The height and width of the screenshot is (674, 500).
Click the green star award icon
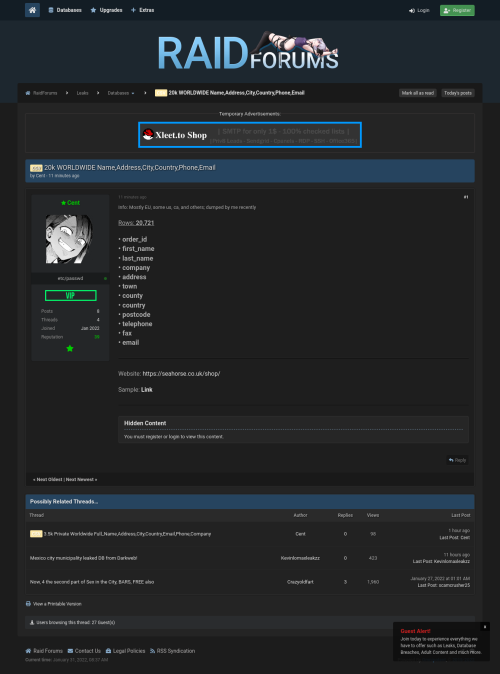pyautogui.click(x=70, y=348)
